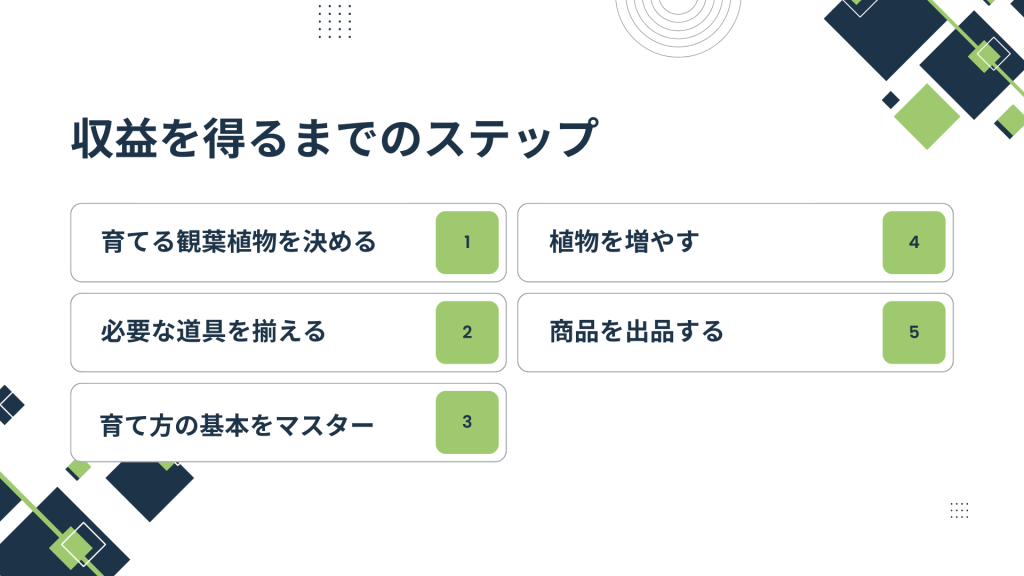Click the text 商品を出品する
The width and height of the screenshot is (1024, 576).
point(637,332)
